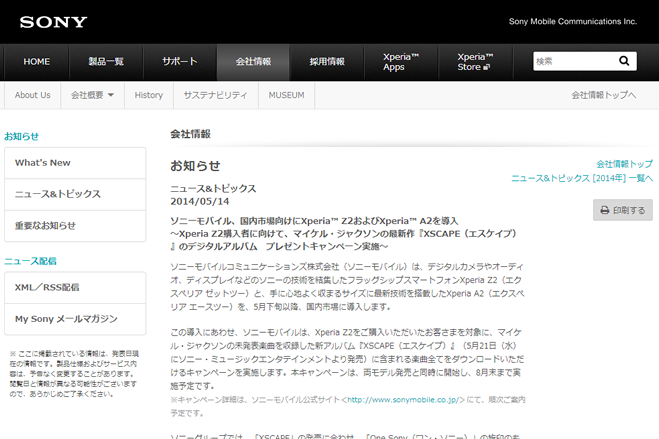659x439 pixels.
Task: Go to the About Us sub-tab
Action: pyautogui.click(x=32, y=95)
